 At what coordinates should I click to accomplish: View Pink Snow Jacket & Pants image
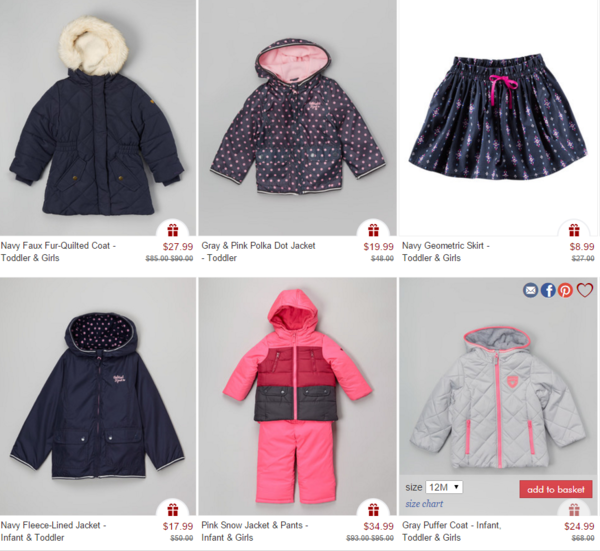coord(298,396)
